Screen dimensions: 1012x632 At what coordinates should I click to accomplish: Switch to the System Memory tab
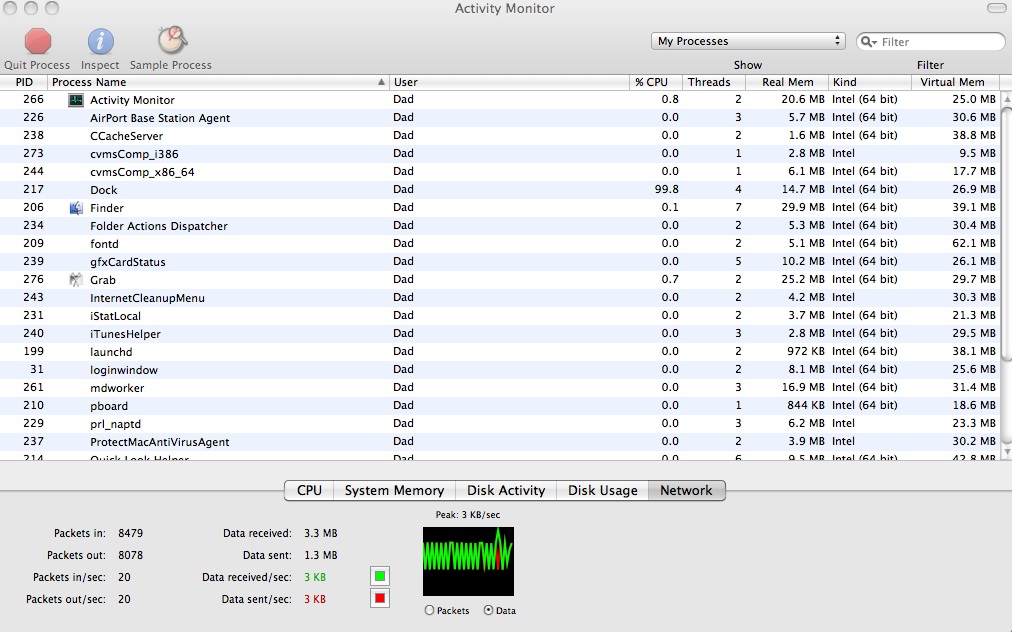(x=394, y=491)
